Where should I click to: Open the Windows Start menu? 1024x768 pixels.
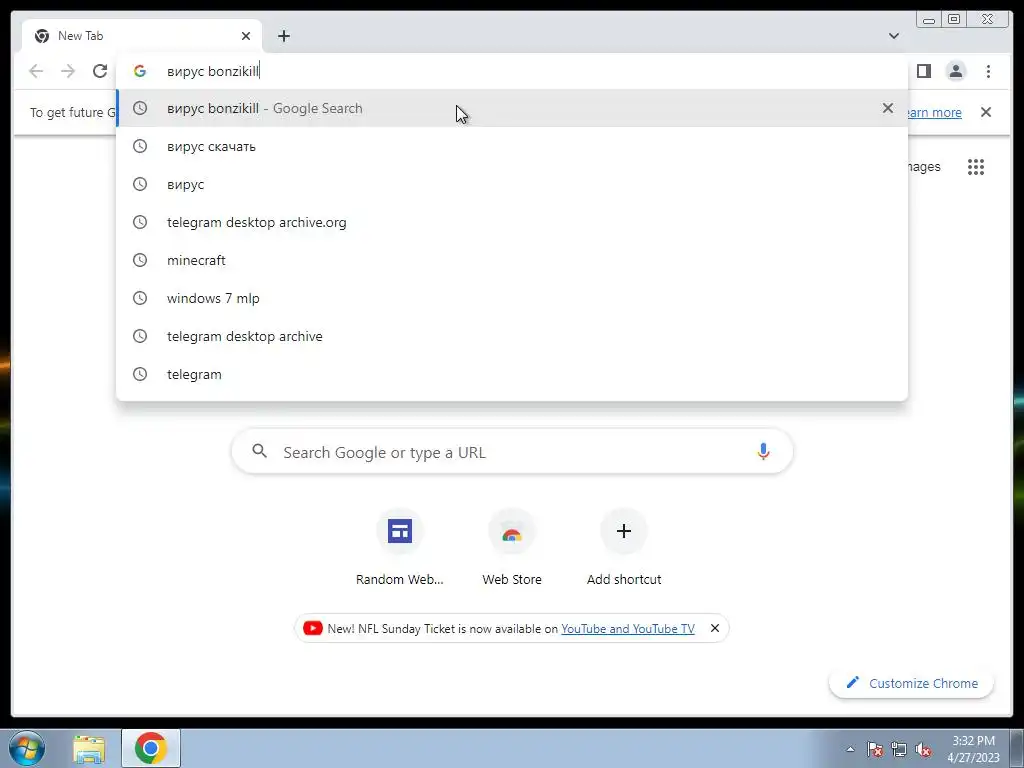[x=27, y=748]
